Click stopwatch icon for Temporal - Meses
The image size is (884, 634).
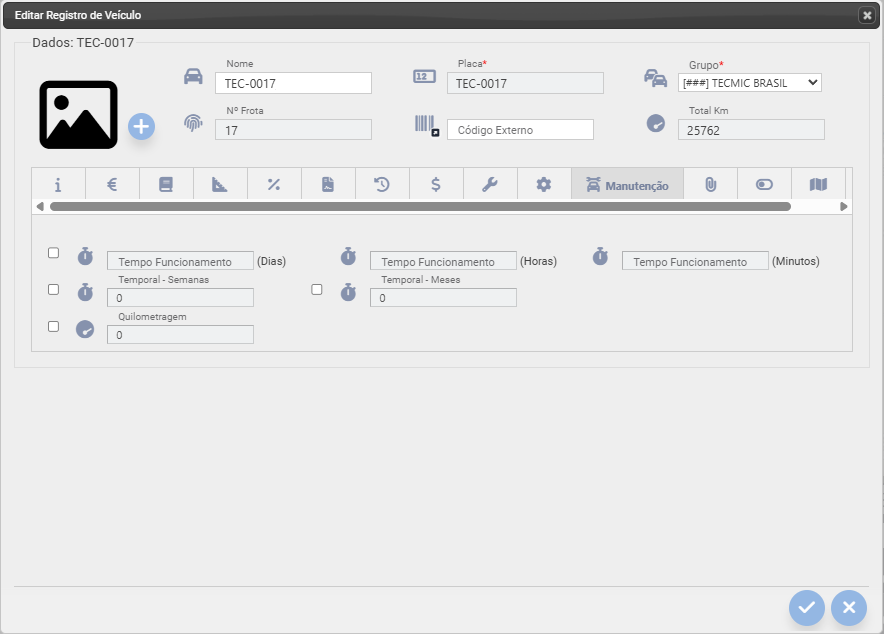(348, 292)
